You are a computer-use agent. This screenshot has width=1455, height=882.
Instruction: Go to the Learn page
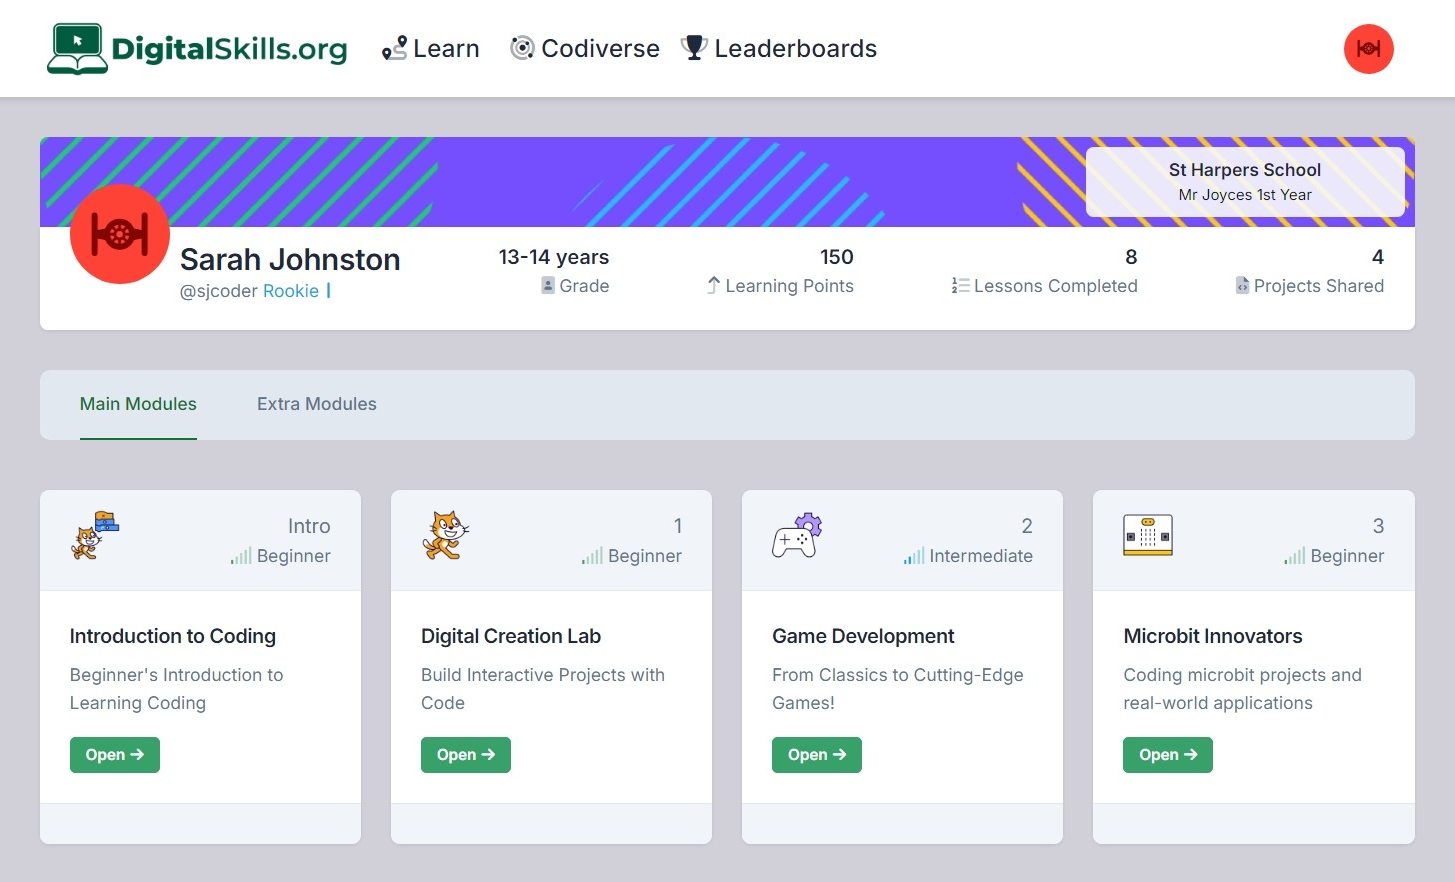(431, 49)
